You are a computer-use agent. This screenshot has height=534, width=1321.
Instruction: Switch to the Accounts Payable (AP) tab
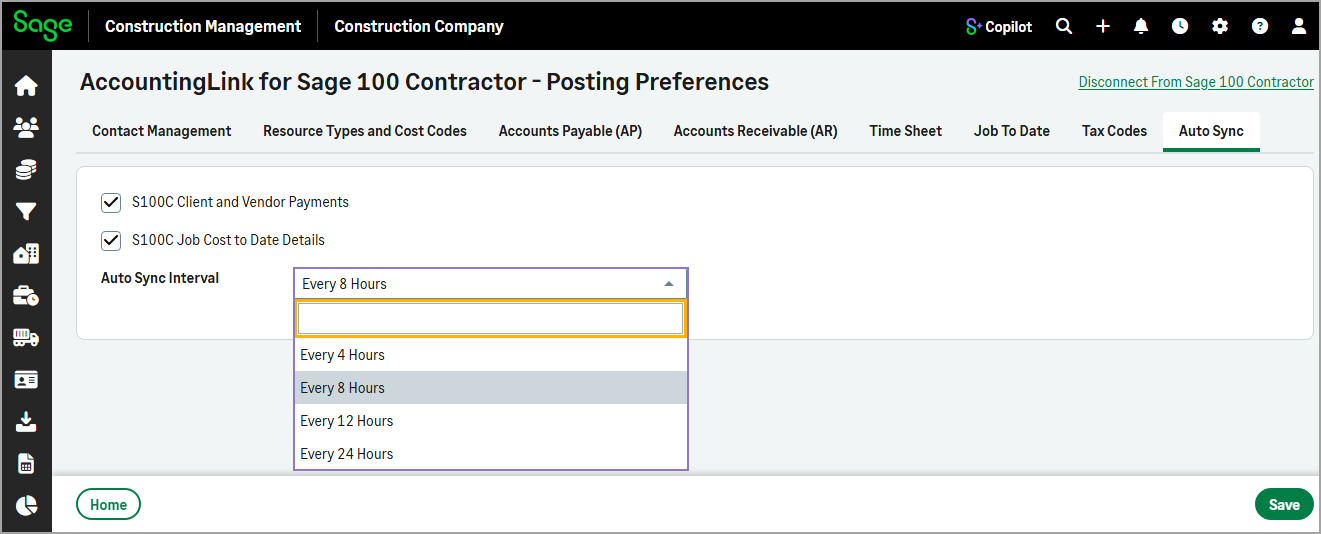point(570,131)
